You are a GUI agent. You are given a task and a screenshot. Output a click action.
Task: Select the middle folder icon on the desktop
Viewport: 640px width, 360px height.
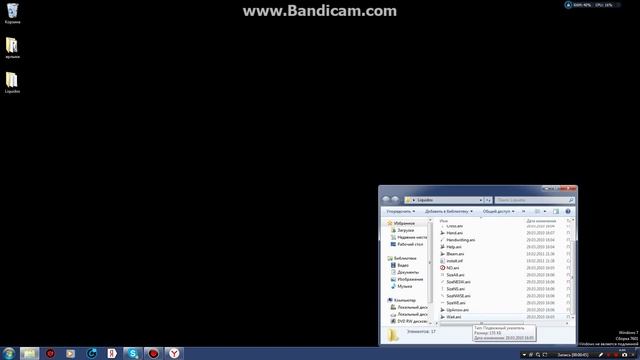pyautogui.click(x=12, y=48)
